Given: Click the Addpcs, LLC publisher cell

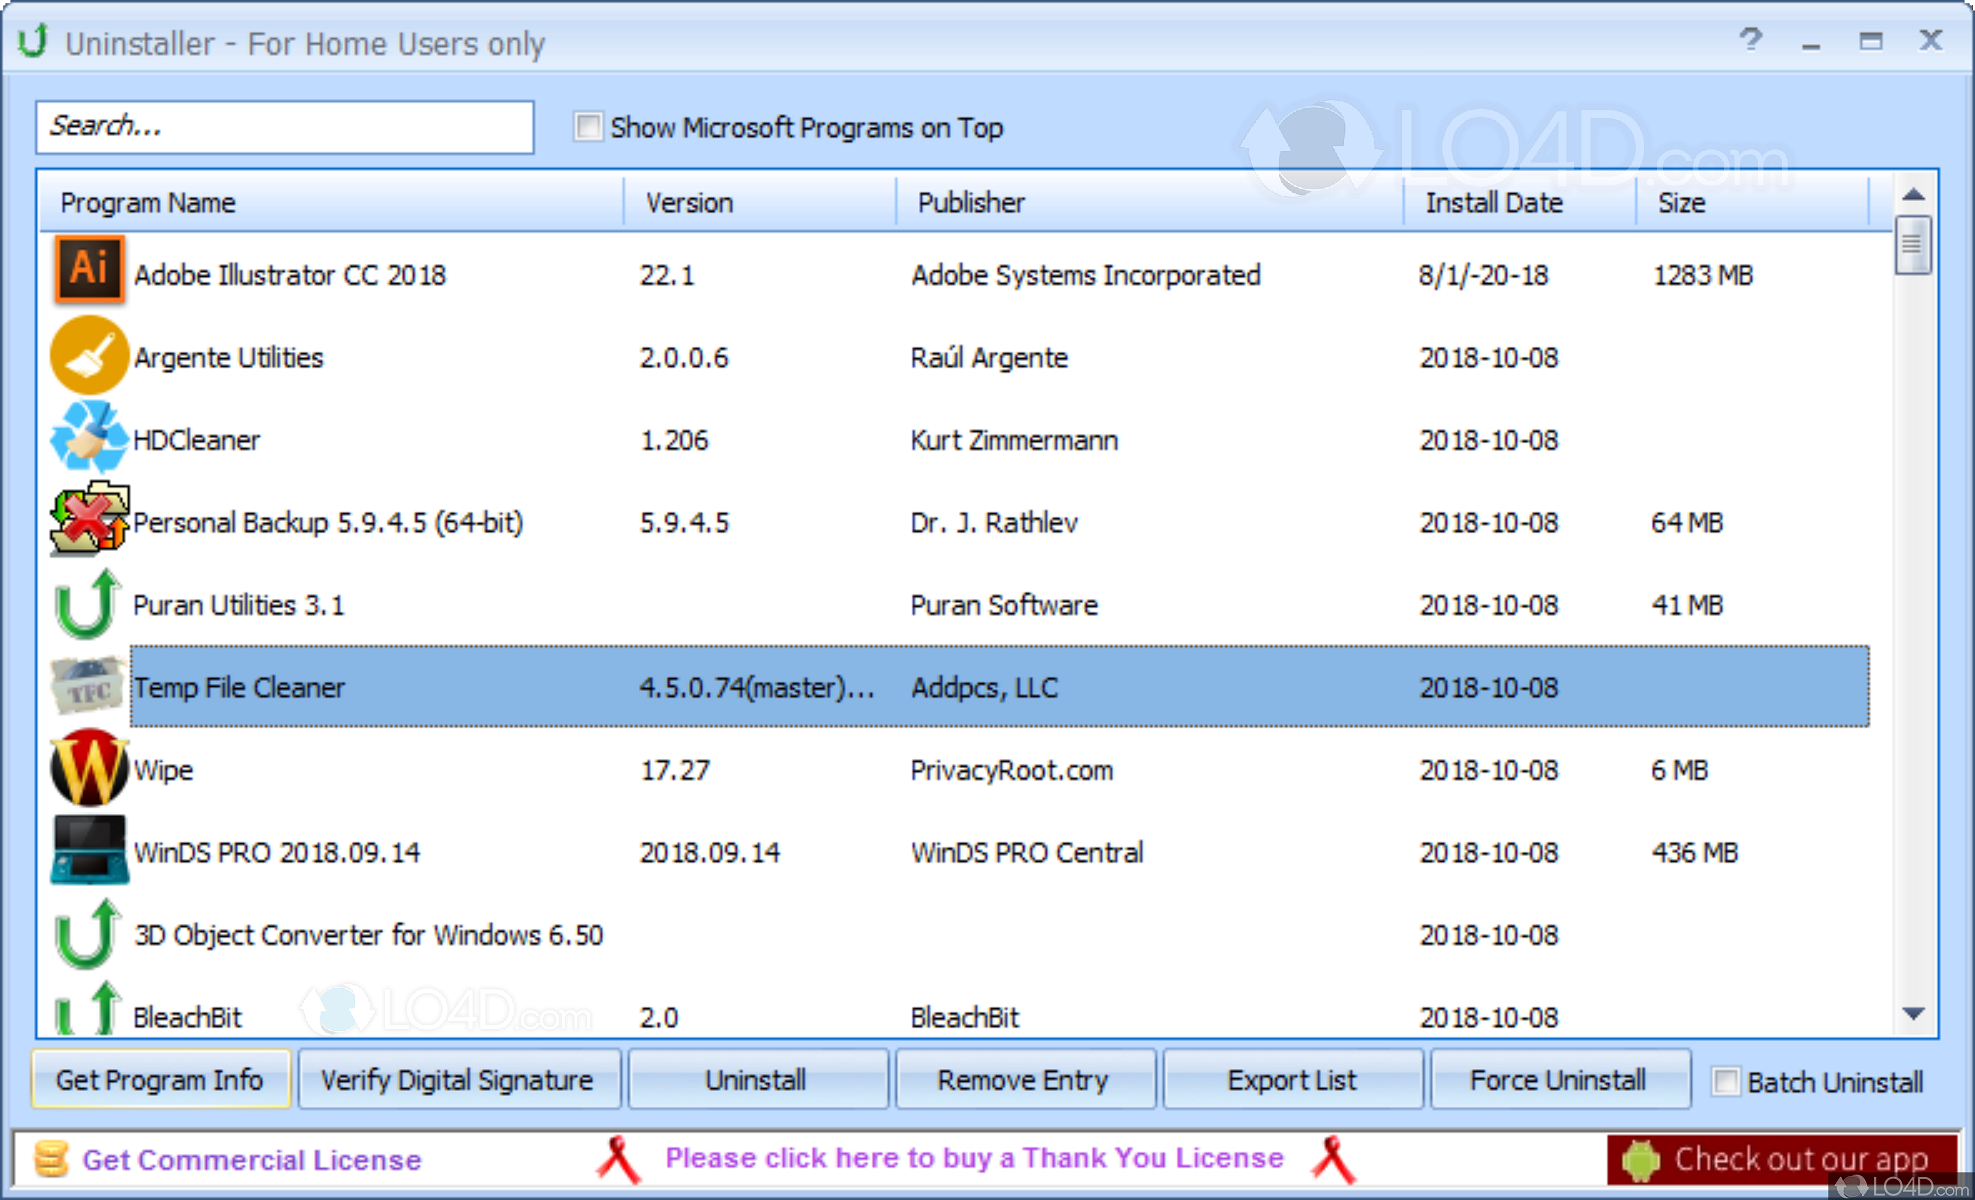Looking at the screenshot, I should [x=984, y=687].
